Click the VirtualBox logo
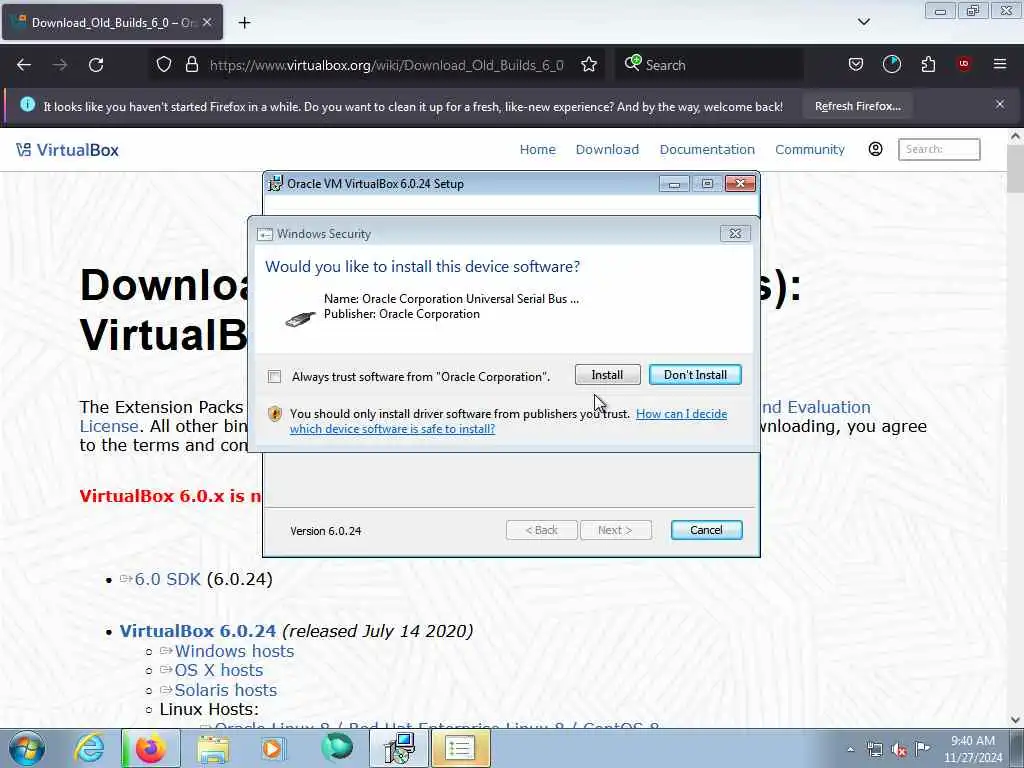The width and height of the screenshot is (1024, 768). [x=67, y=150]
